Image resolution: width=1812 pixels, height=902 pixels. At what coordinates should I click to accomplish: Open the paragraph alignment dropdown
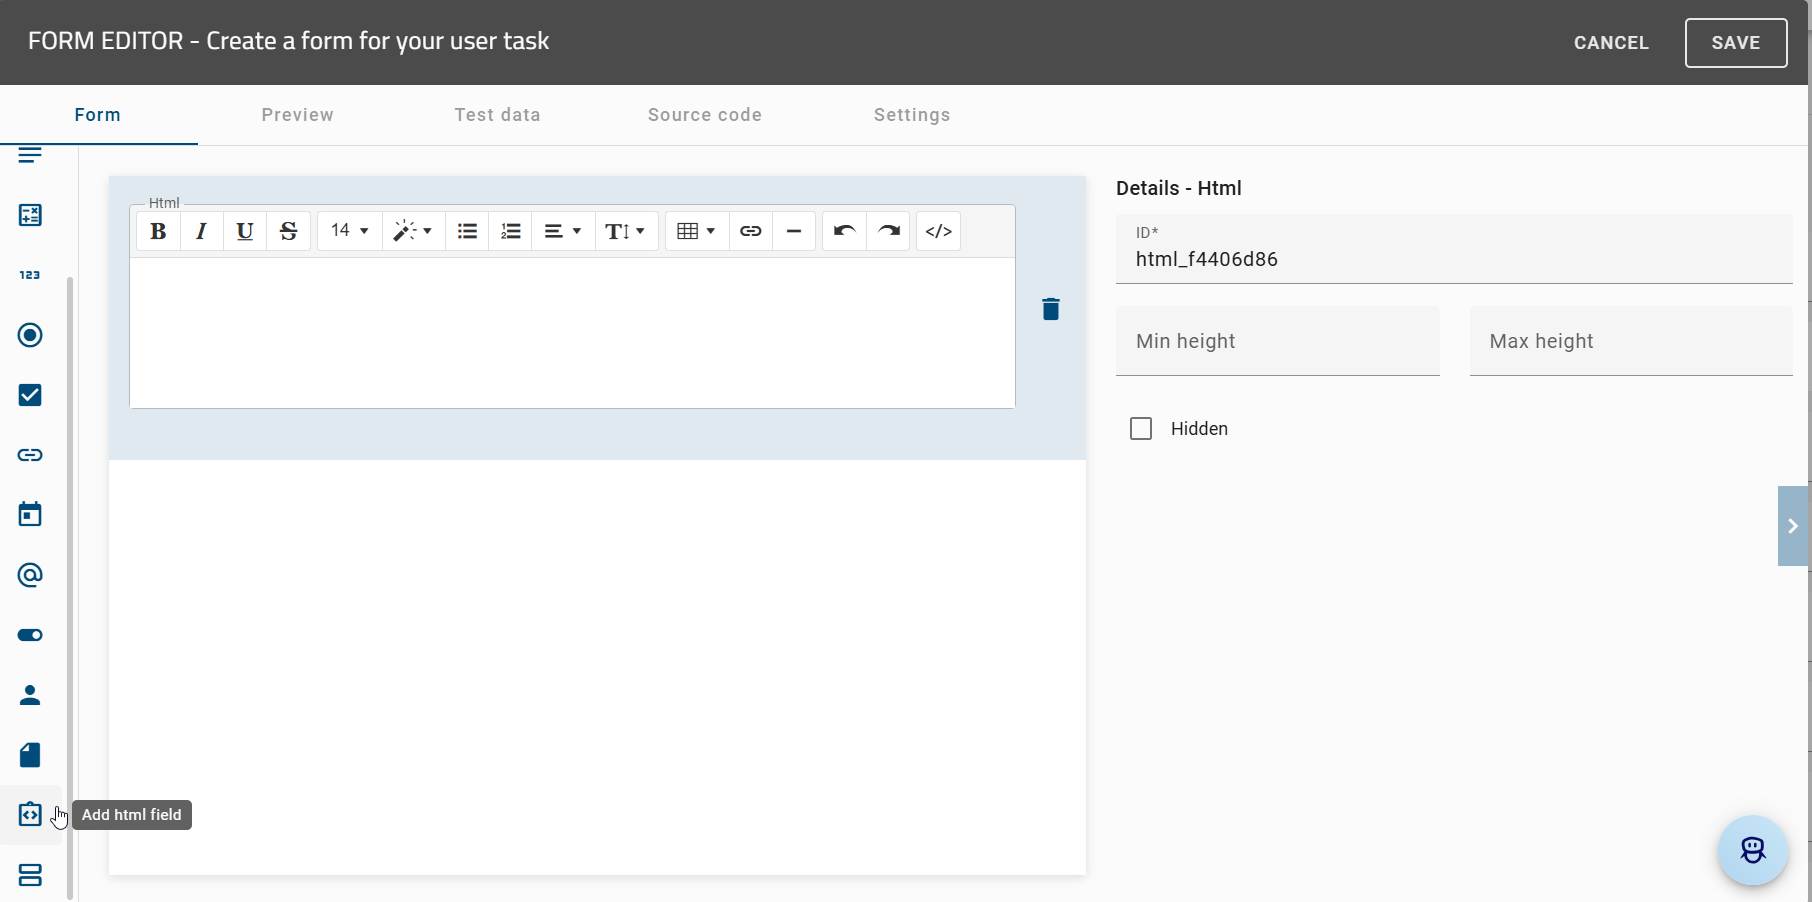(563, 231)
